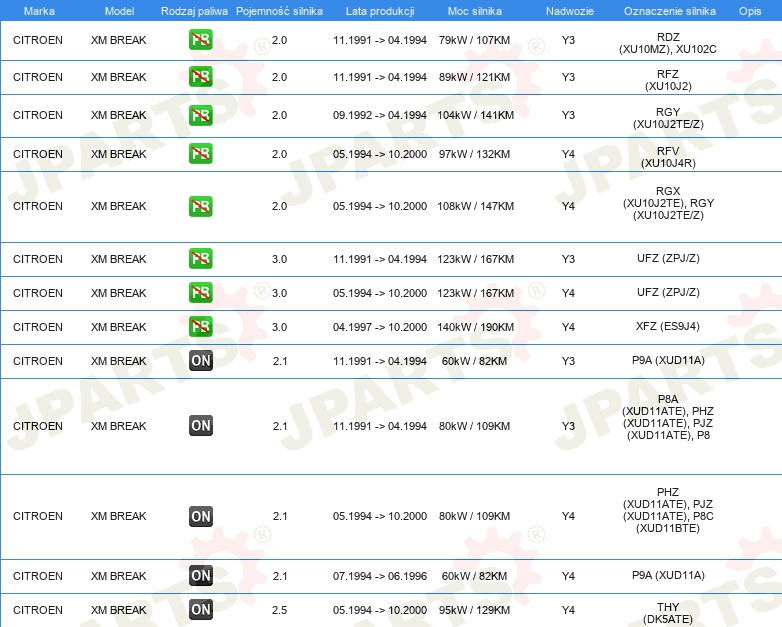This screenshot has width=782, height=627.
Task: Click the petrol icon in the 140kW / 190KM row
Action: pos(200,326)
